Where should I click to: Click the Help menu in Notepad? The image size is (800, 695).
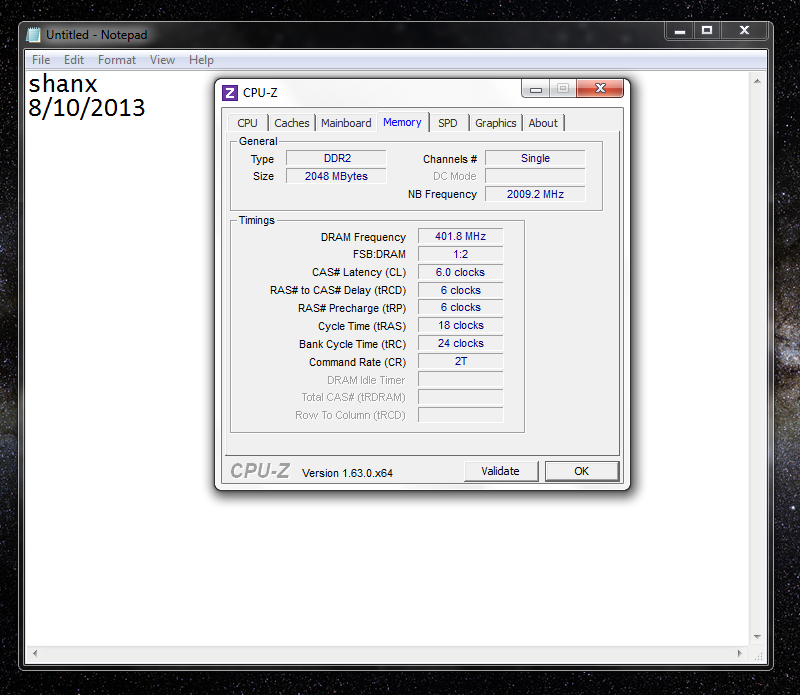coord(201,60)
